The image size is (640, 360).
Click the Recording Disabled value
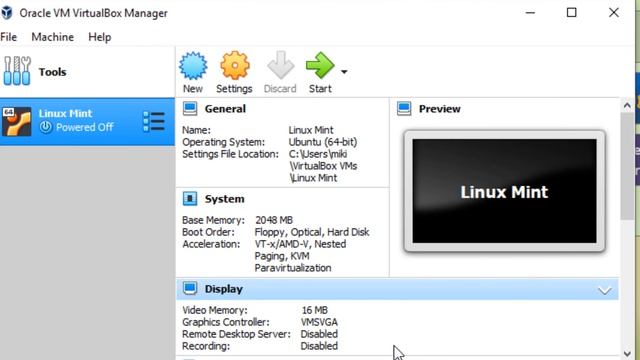point(319,346)
